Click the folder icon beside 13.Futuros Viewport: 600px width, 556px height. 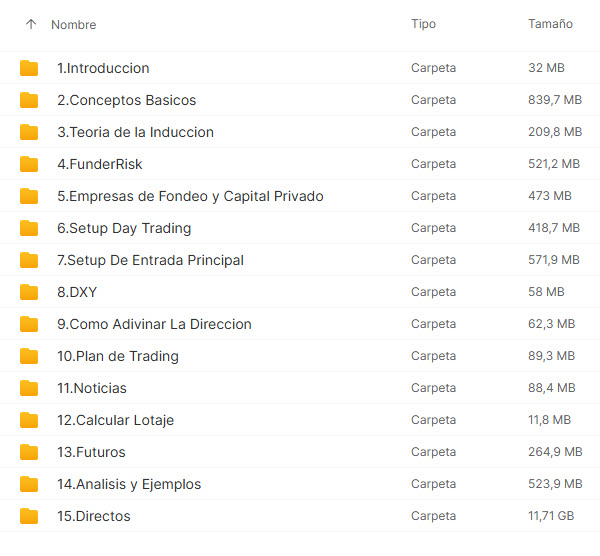[29, 452]
